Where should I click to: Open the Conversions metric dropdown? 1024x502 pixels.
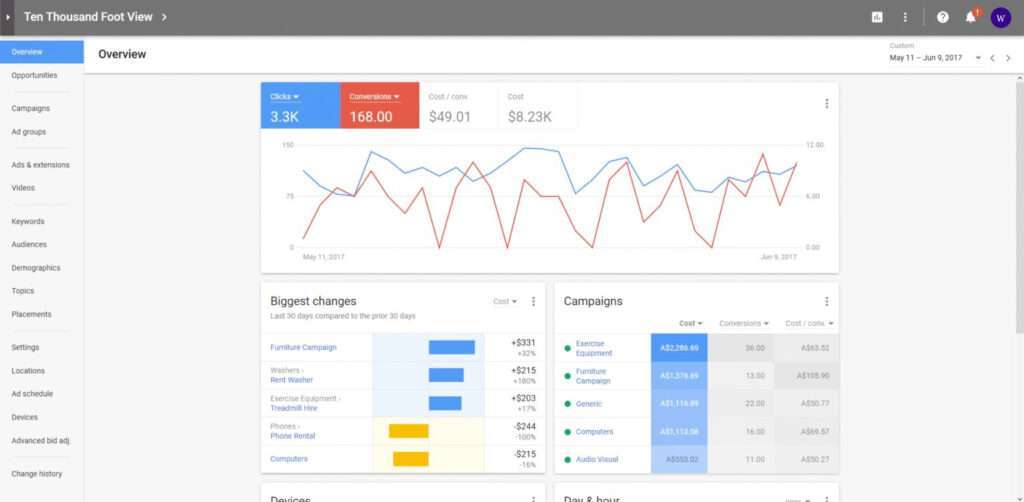coord(373,97)
